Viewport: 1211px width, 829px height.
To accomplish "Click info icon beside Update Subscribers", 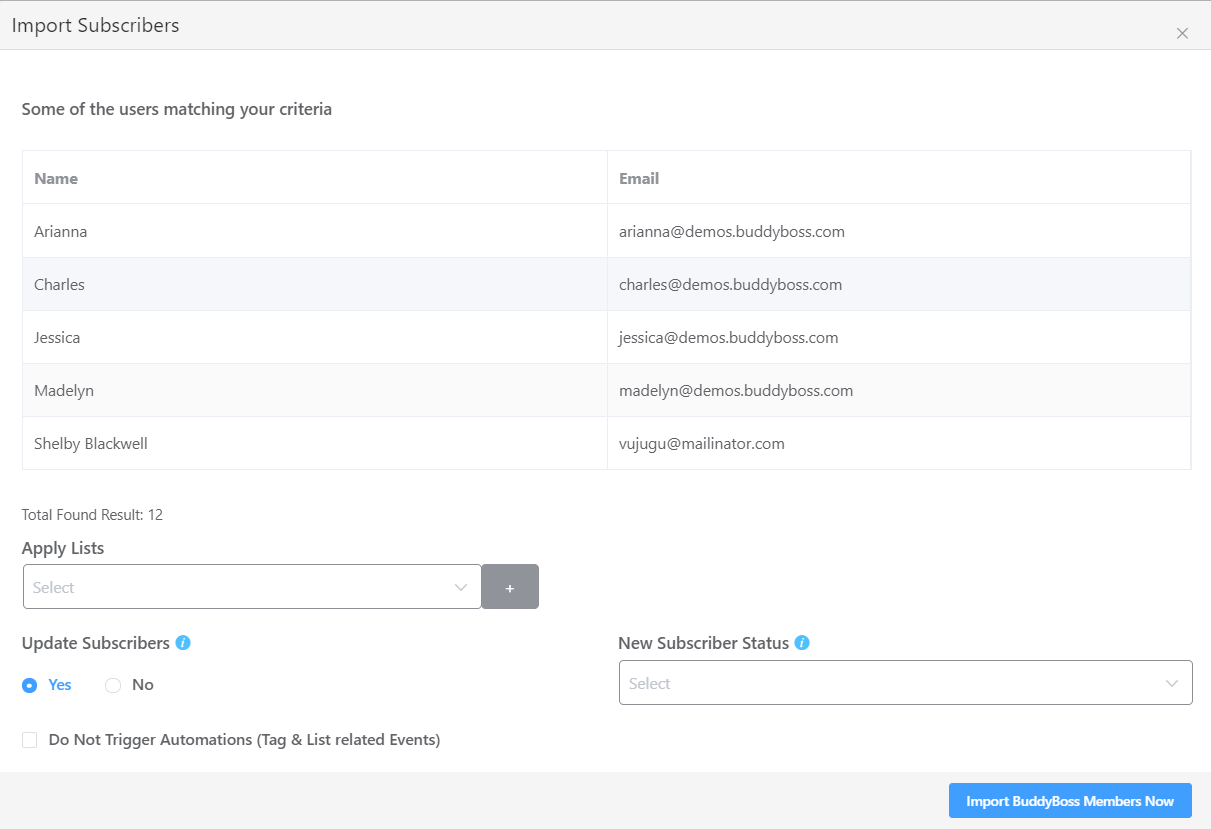I will click(183, 643).
